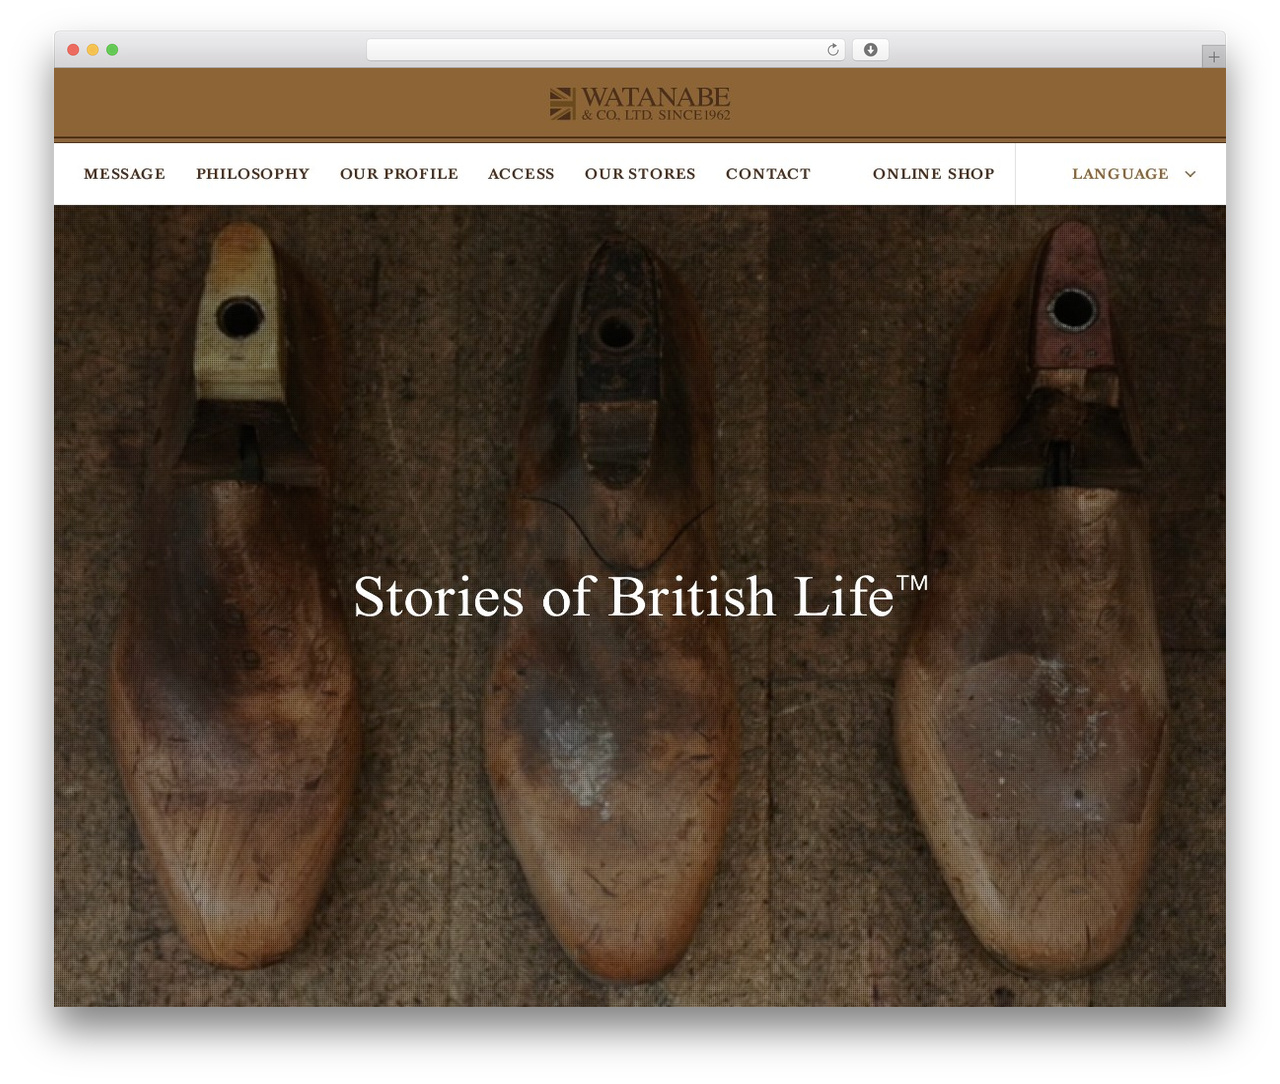
Task: Maximize the window using the green button
Action: [x=112, y=50]
